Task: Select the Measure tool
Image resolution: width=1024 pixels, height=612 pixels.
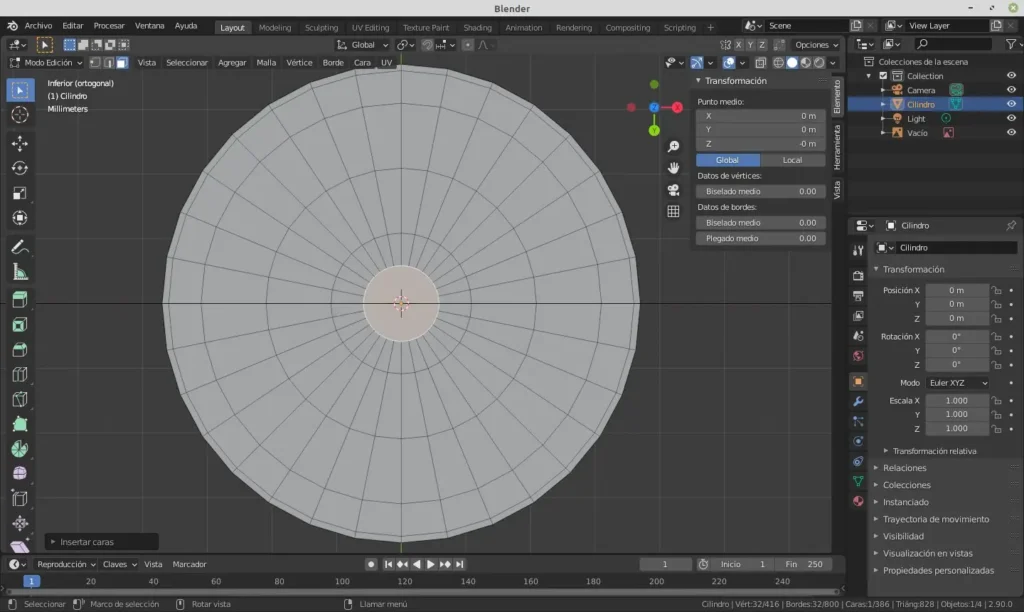Action: pyautogui.click(x=20, y=272)
